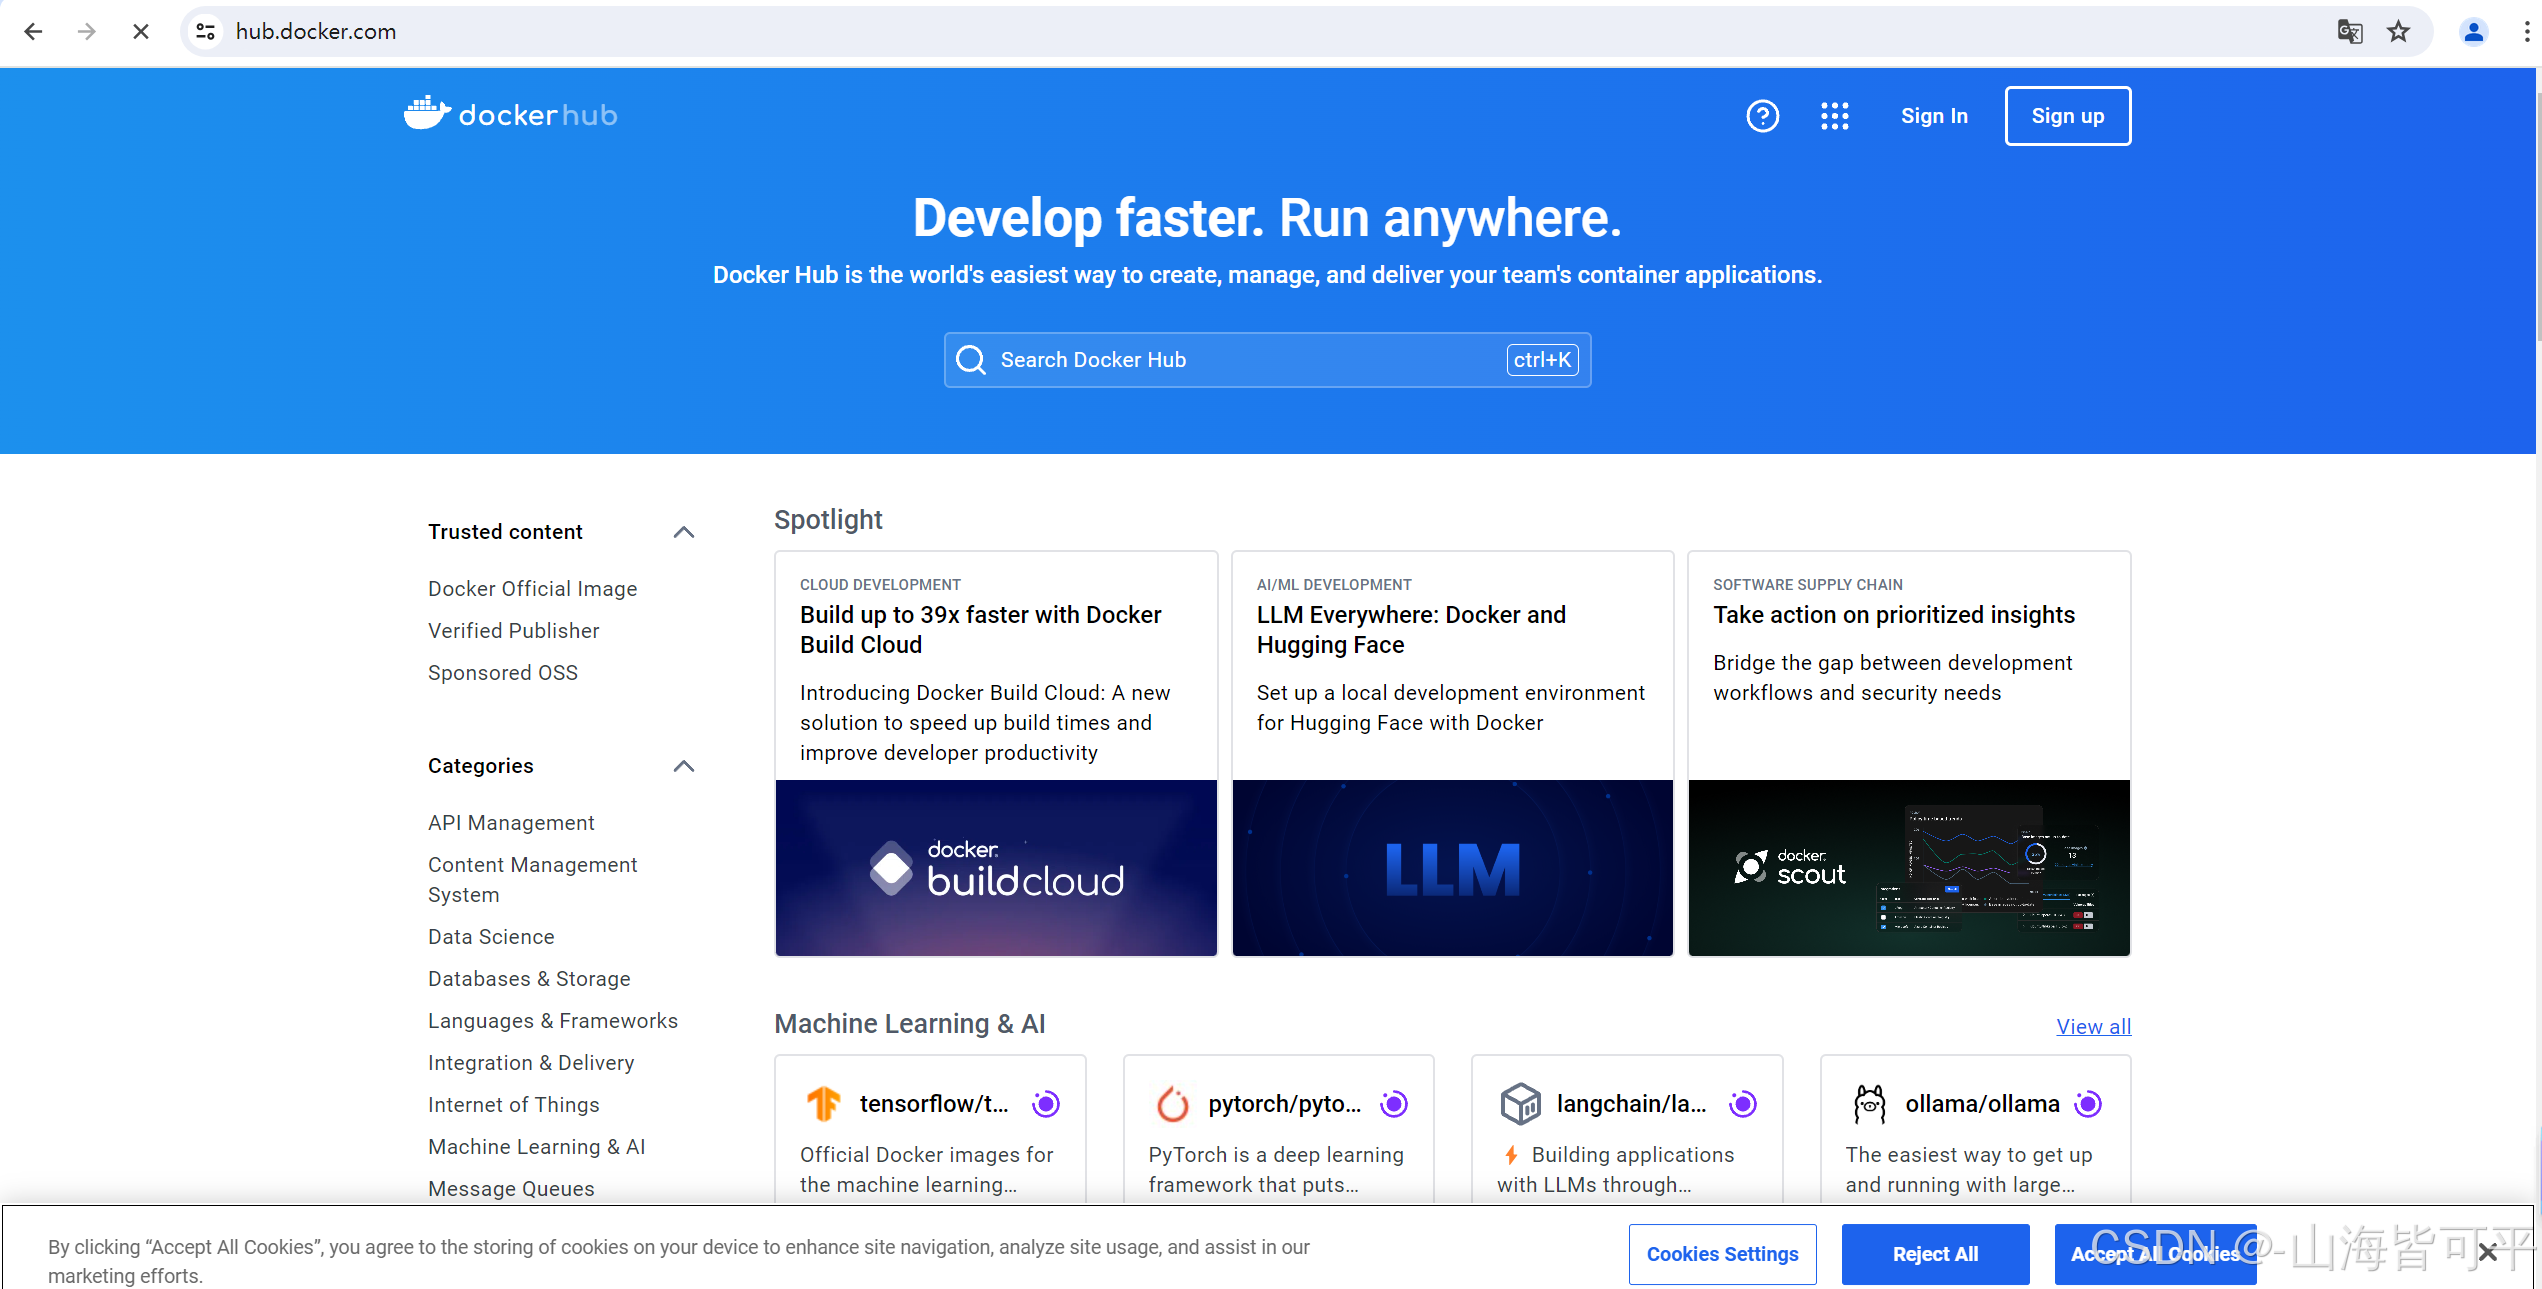Select Languages & Frameworks category
The width and height of the screenshot is (2542, 1289).
tap(553, 1021)
